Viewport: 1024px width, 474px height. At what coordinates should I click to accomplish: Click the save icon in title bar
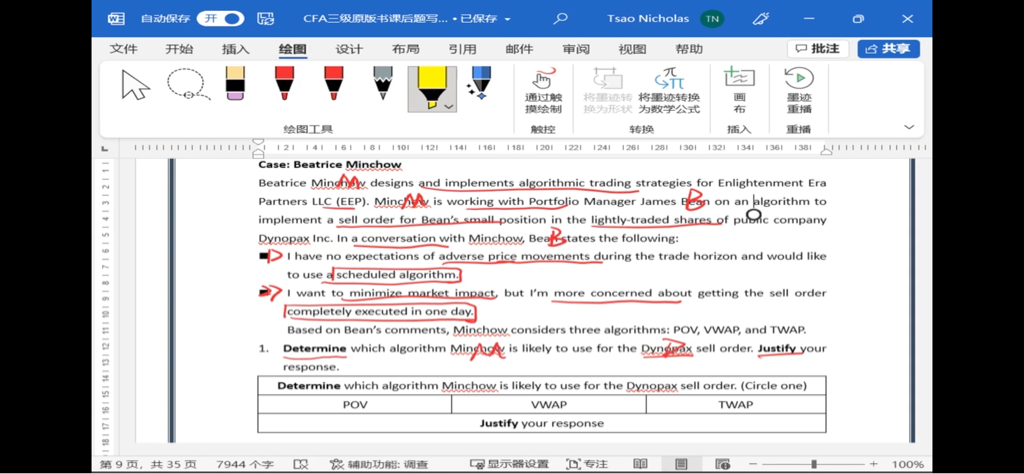265,18
